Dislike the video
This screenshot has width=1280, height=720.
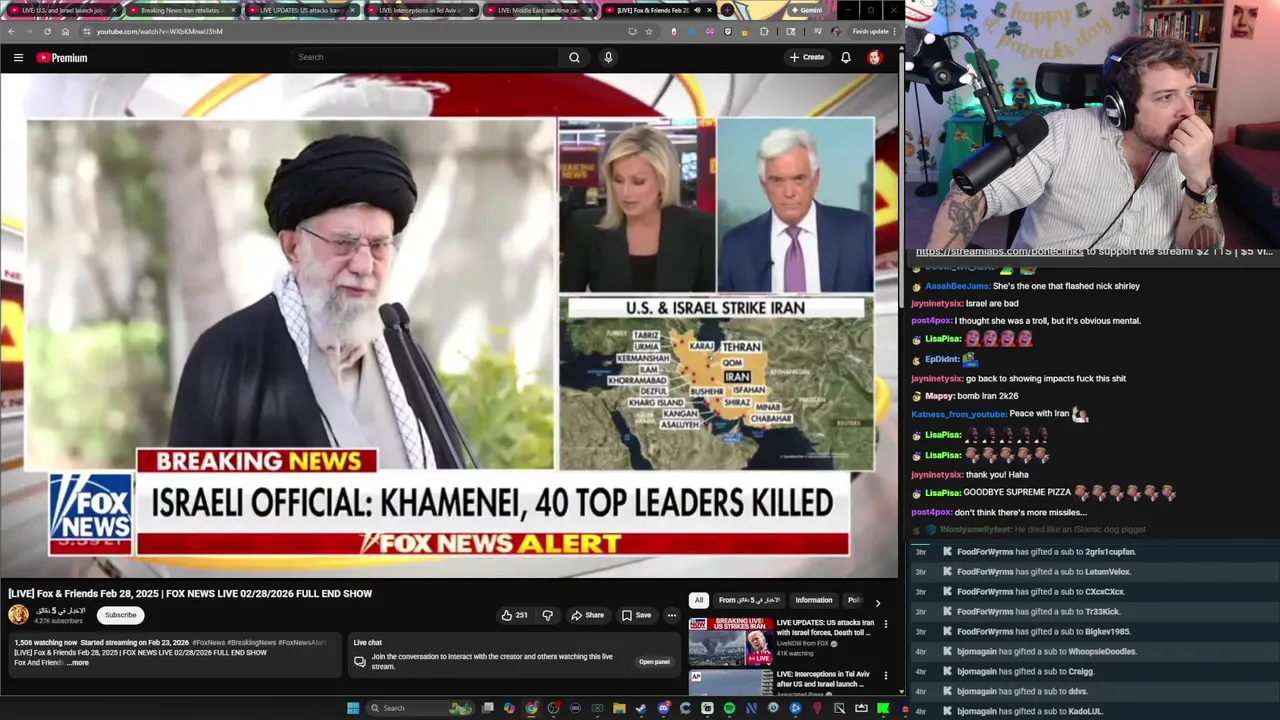[x=547, y=615]
